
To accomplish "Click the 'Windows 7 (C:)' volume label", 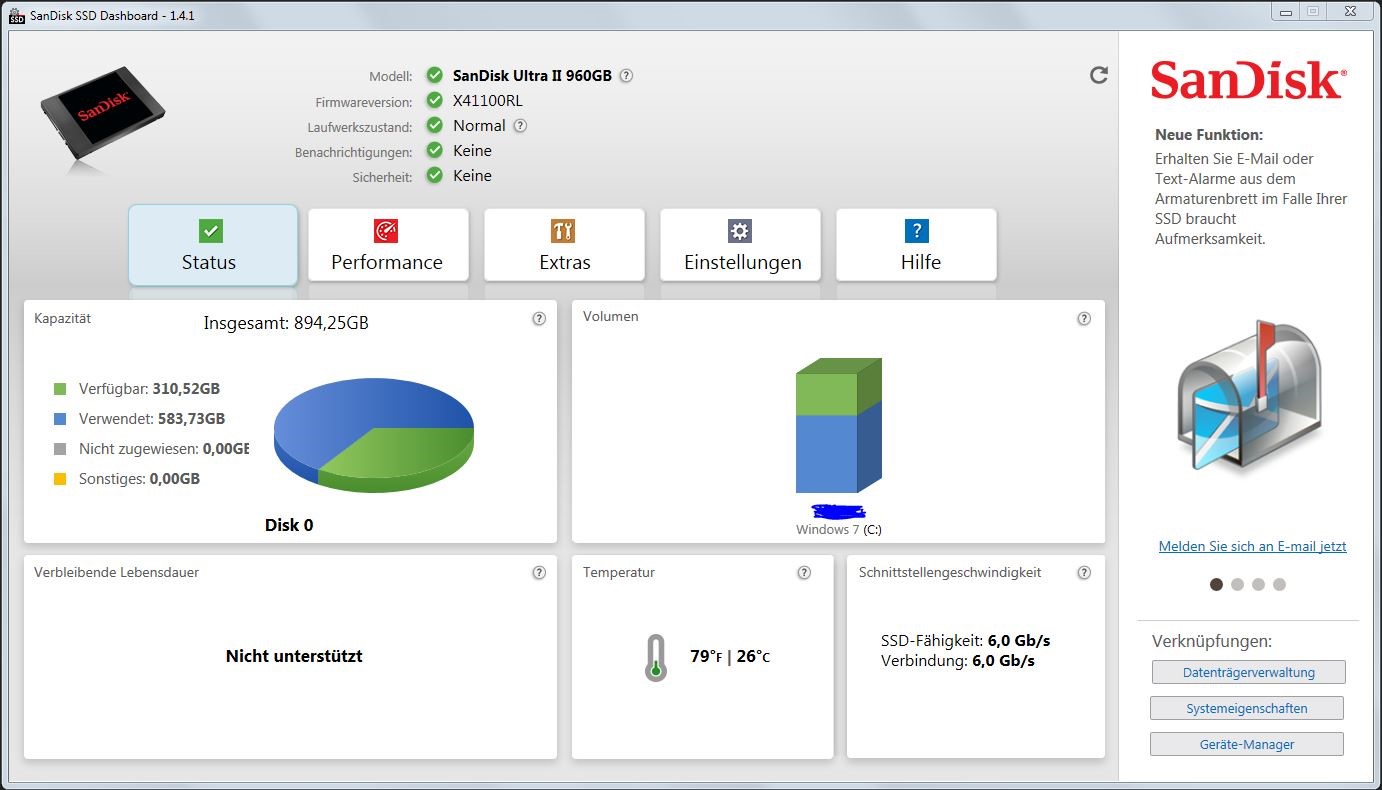I will [839, 530].
